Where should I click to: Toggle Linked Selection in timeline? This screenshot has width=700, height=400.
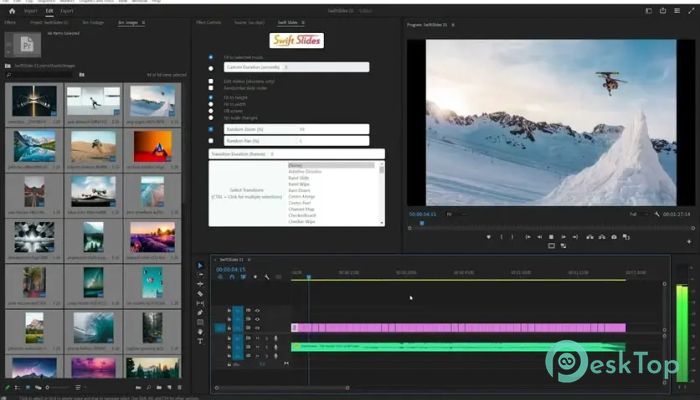coord(243,277)
